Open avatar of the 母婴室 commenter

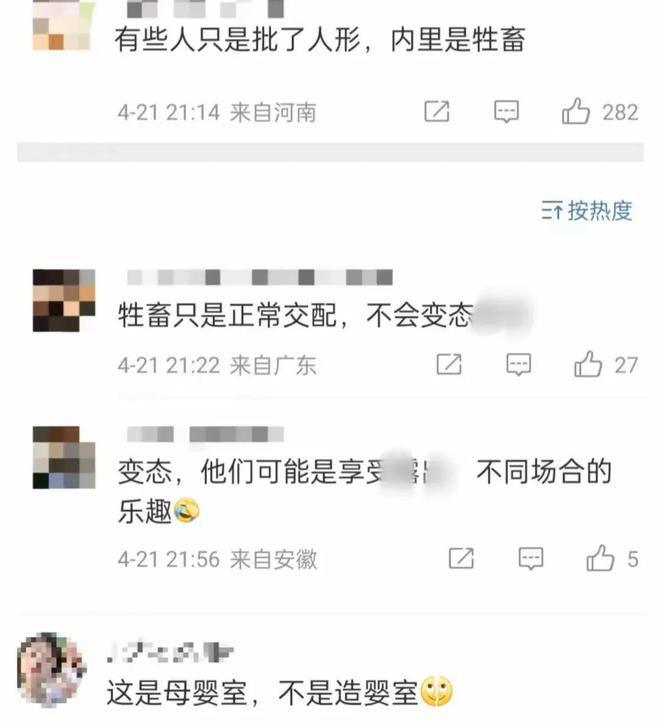click(x=51, y=670)
